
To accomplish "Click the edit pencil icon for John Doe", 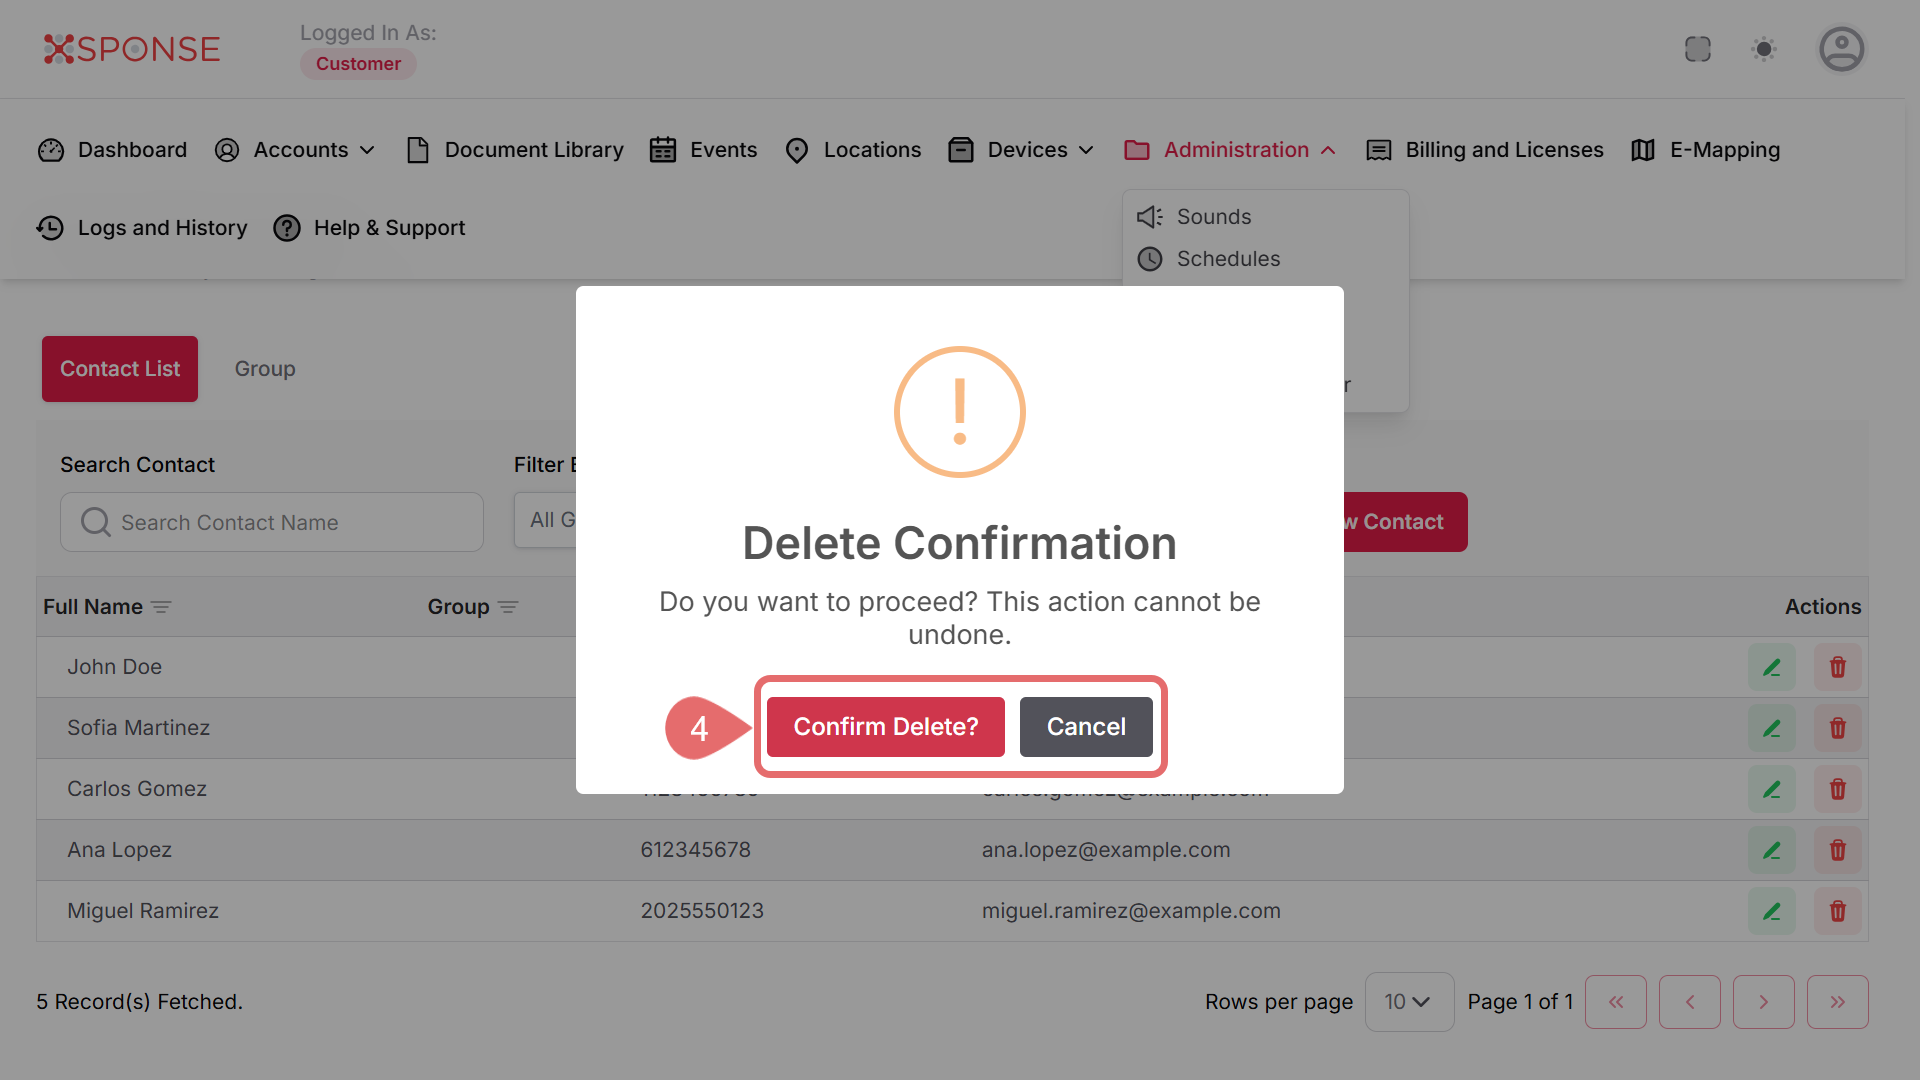I will pos(1771,667).
